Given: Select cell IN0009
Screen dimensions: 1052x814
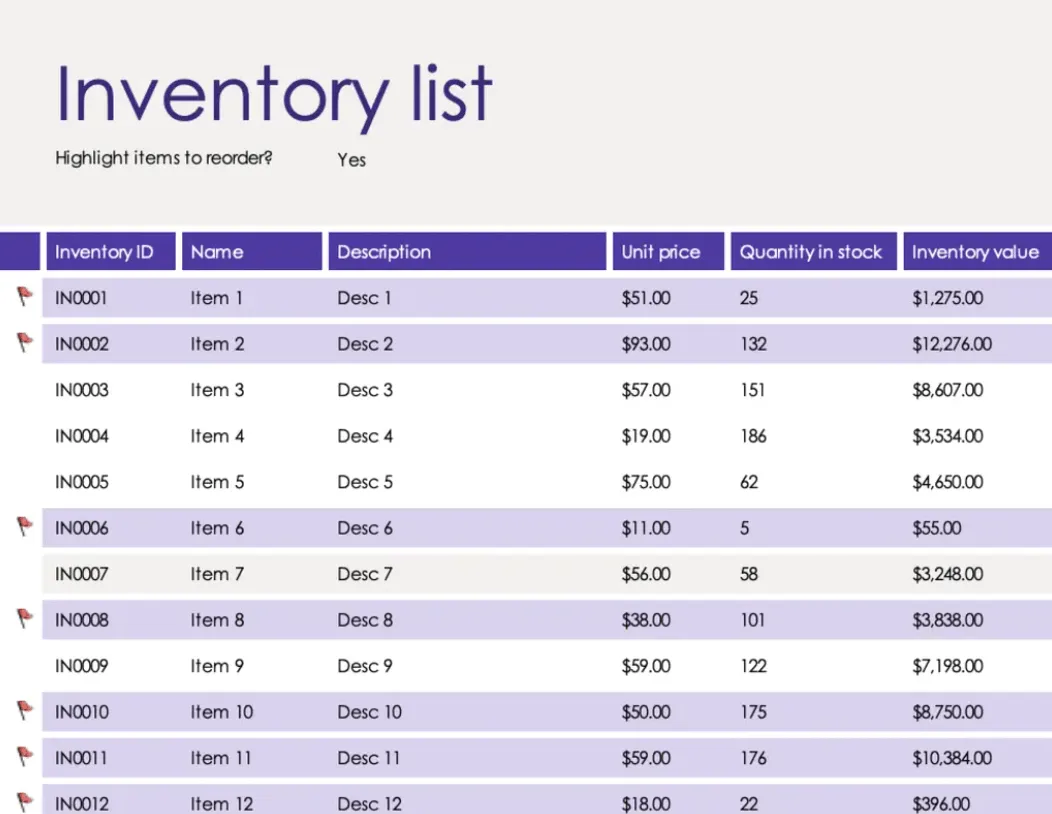Looking at the screenshot, I should [x=81, y=666].
